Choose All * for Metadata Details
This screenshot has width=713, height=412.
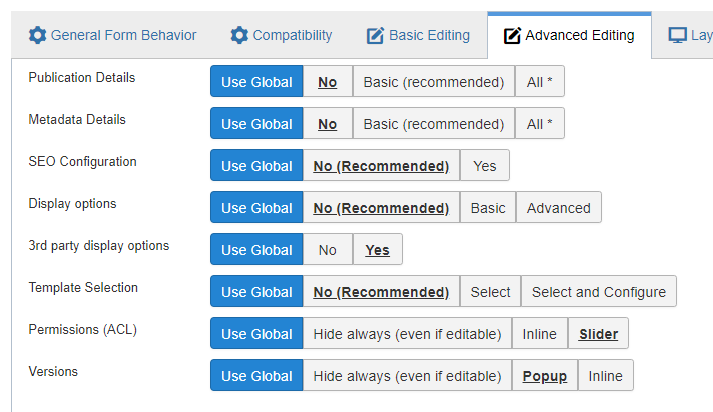(540, 123)
